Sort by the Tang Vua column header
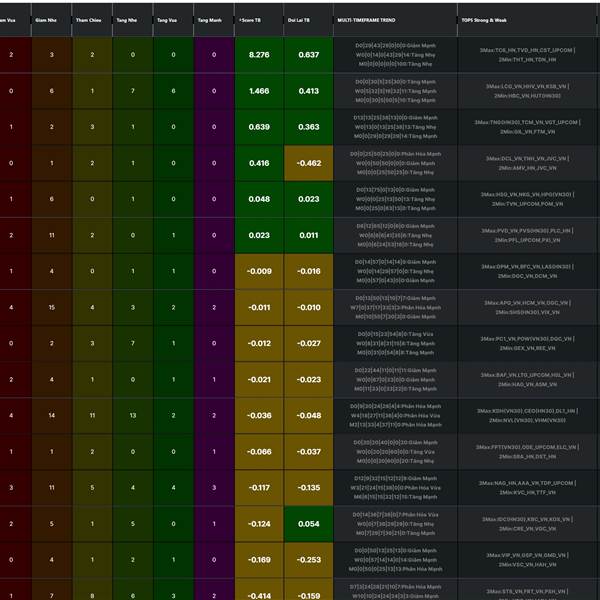 tap(173, 20)
